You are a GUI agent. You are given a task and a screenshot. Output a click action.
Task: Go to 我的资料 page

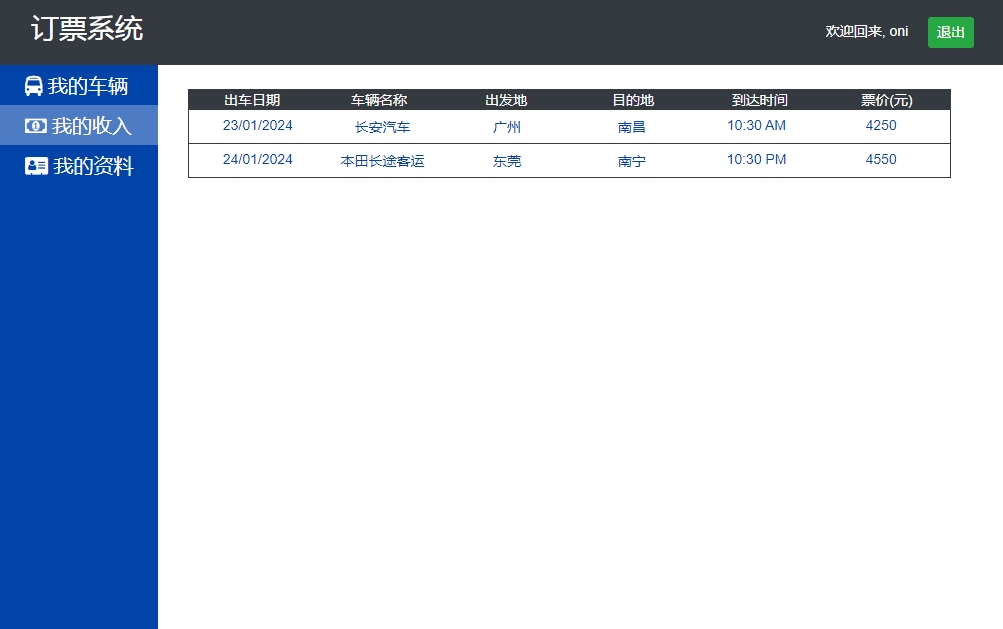(x=93, y=166)
